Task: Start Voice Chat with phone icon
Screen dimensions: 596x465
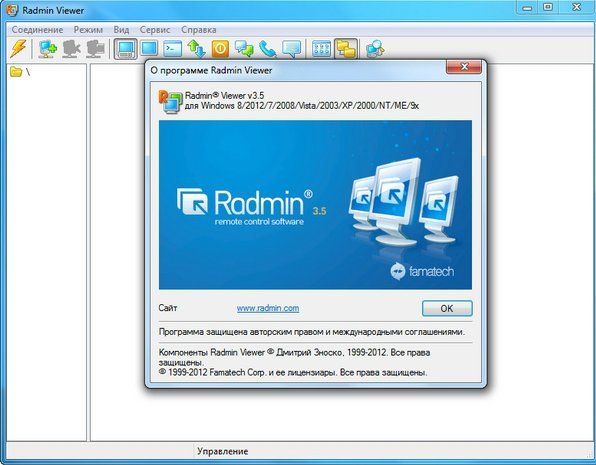Action: click(x=268, y=49)
